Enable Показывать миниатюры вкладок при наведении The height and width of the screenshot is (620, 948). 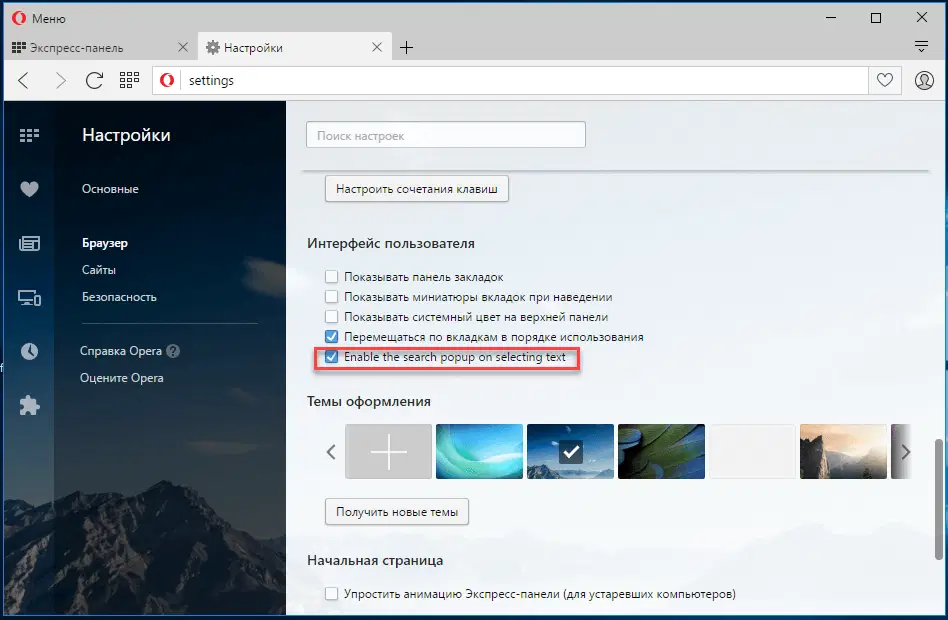[x=331, y=296]
